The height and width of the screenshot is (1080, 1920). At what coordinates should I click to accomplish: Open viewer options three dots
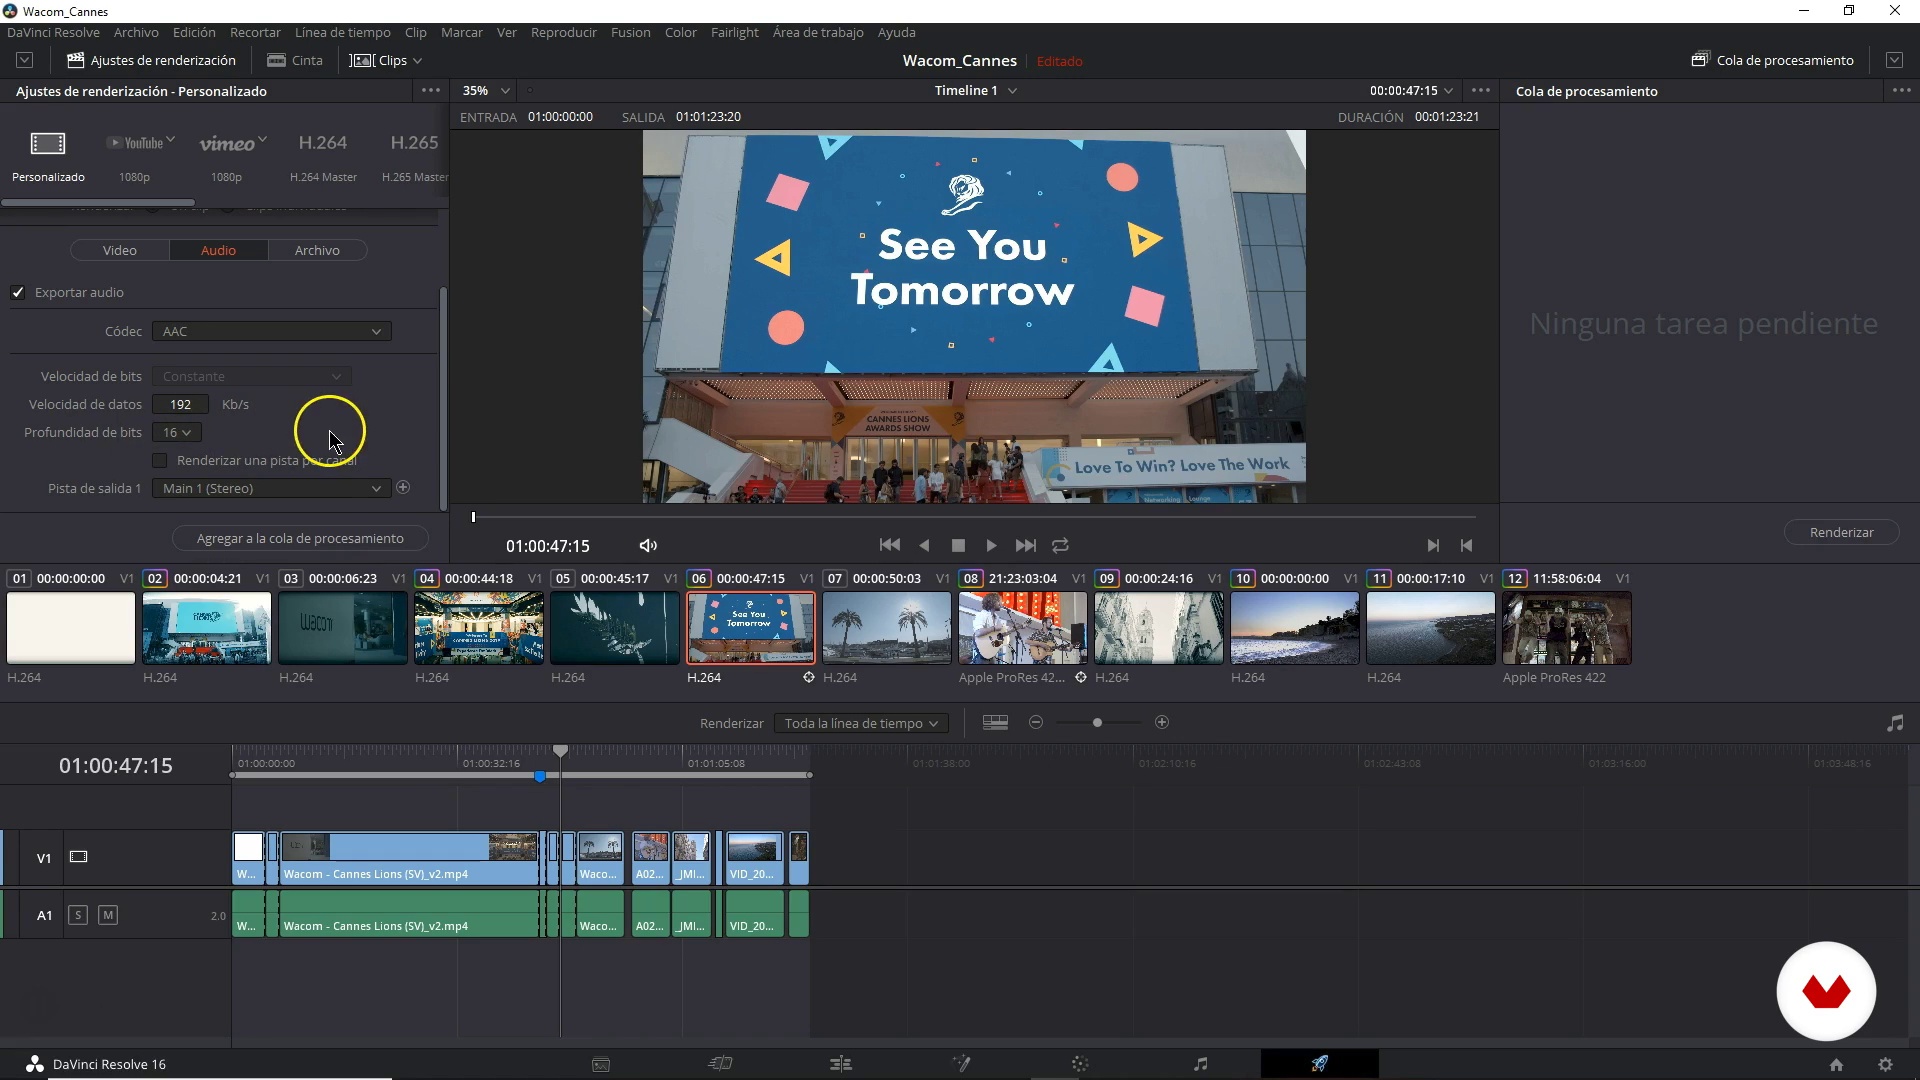(1481, 91)
